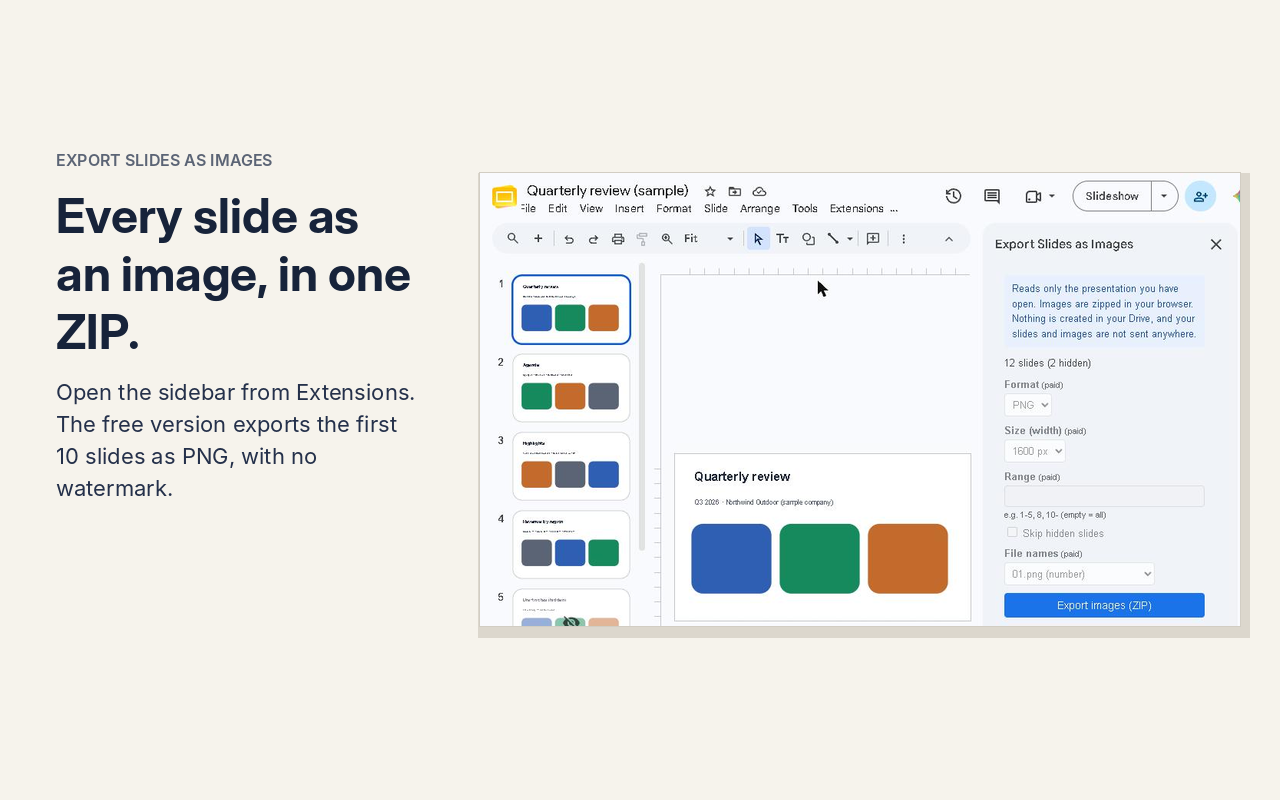Open the three-dot more toolbar options

(x=904, y=239)
